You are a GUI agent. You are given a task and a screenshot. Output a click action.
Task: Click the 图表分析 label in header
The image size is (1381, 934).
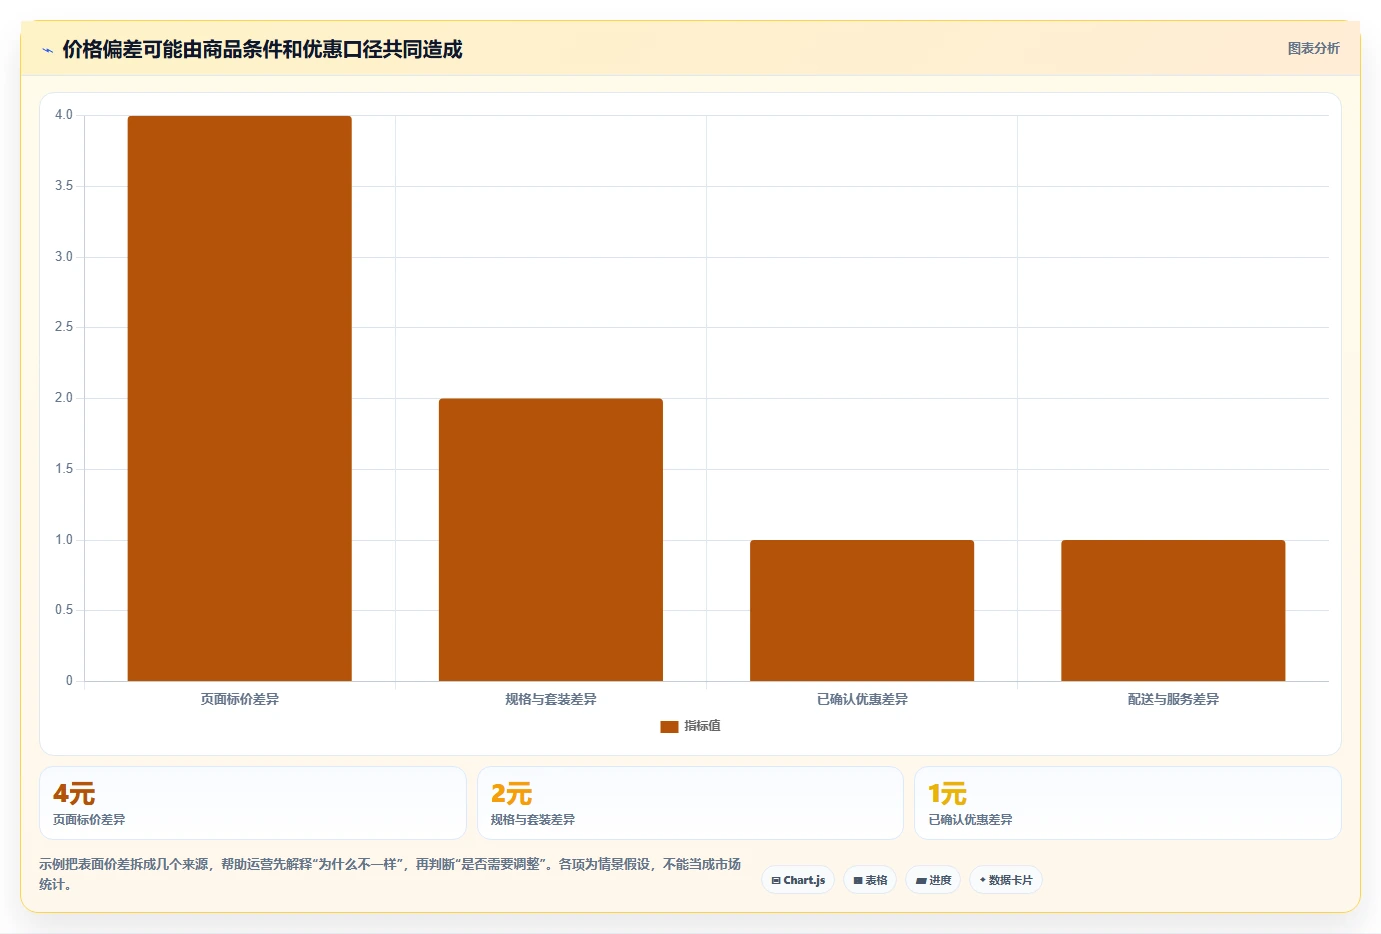click(1313, 48)
